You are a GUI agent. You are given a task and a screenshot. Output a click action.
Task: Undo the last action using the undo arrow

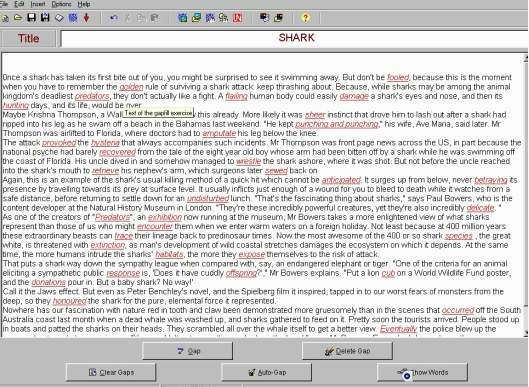click(114, 18)
